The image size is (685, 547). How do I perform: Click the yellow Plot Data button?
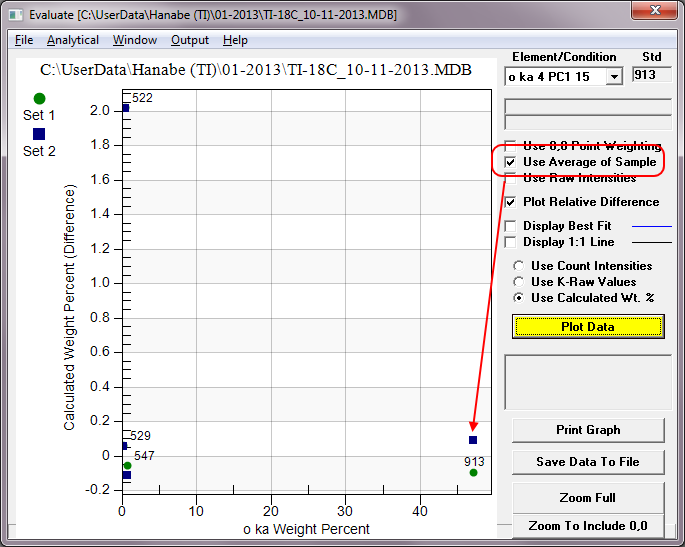pos(588,326)
